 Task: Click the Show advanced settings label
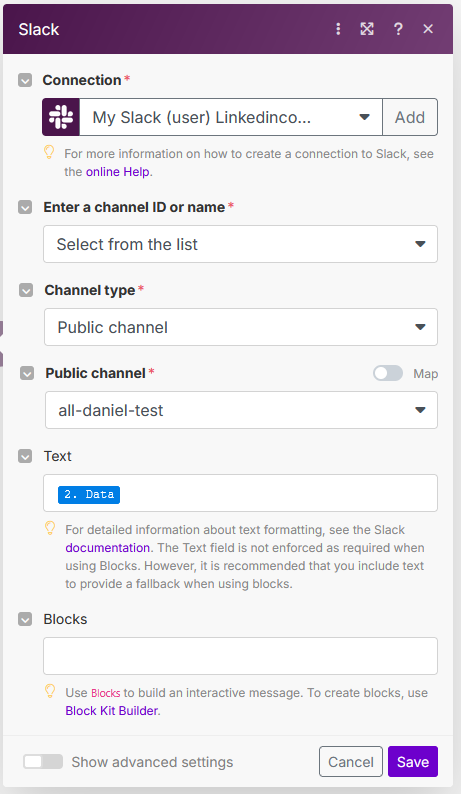pyautogui.click(x=152, y=762)
